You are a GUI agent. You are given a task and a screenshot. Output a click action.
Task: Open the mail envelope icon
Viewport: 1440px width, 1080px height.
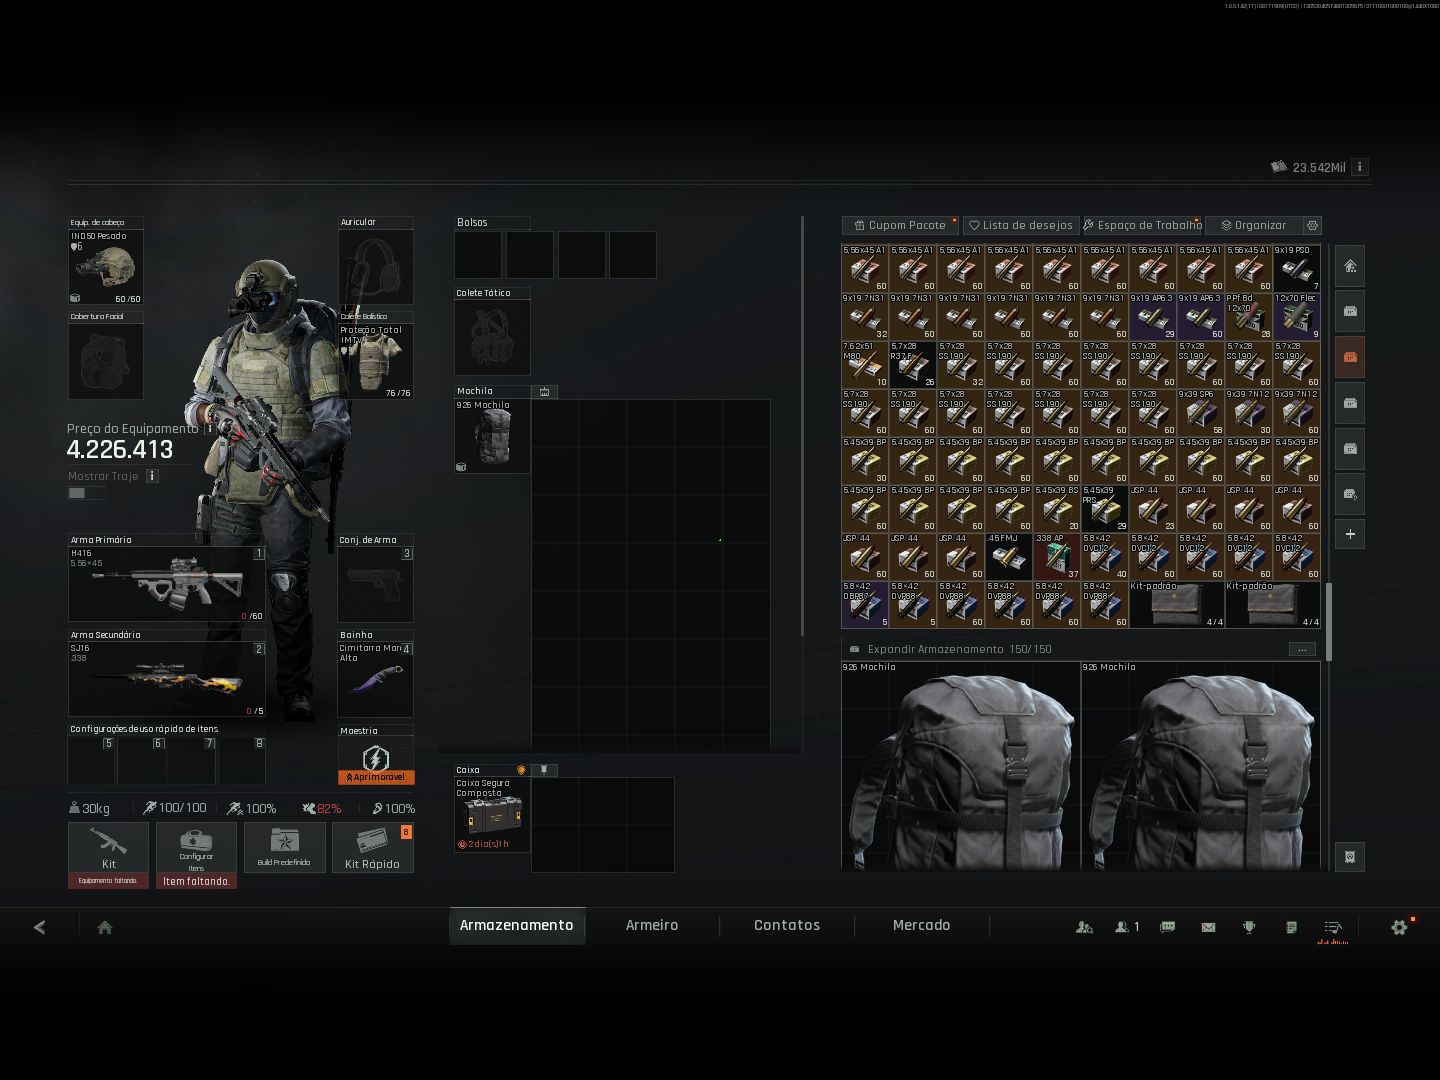tap(1208, 927)
